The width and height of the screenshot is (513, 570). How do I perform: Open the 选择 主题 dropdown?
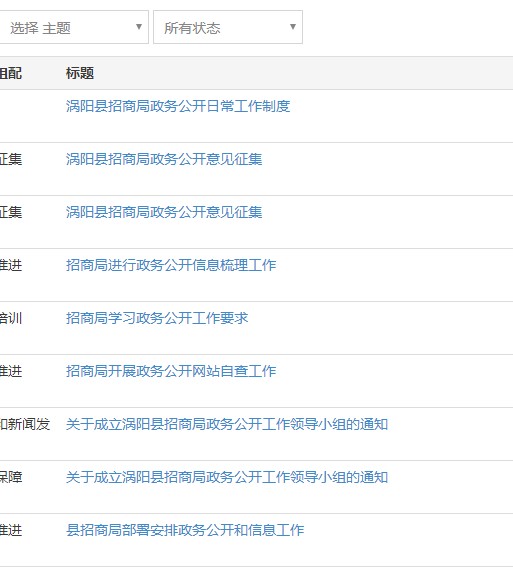coord(74,27)
